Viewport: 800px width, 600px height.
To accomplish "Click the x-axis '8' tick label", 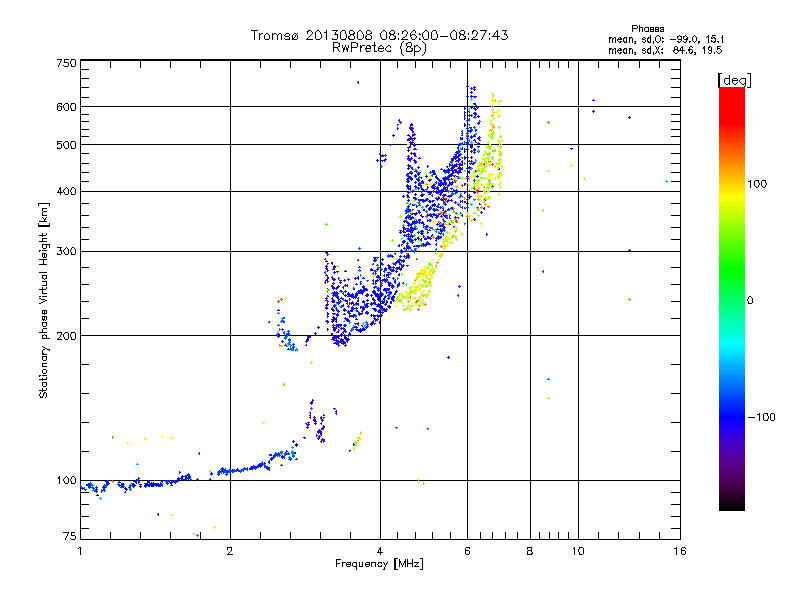I will click(x=530, y=551).
